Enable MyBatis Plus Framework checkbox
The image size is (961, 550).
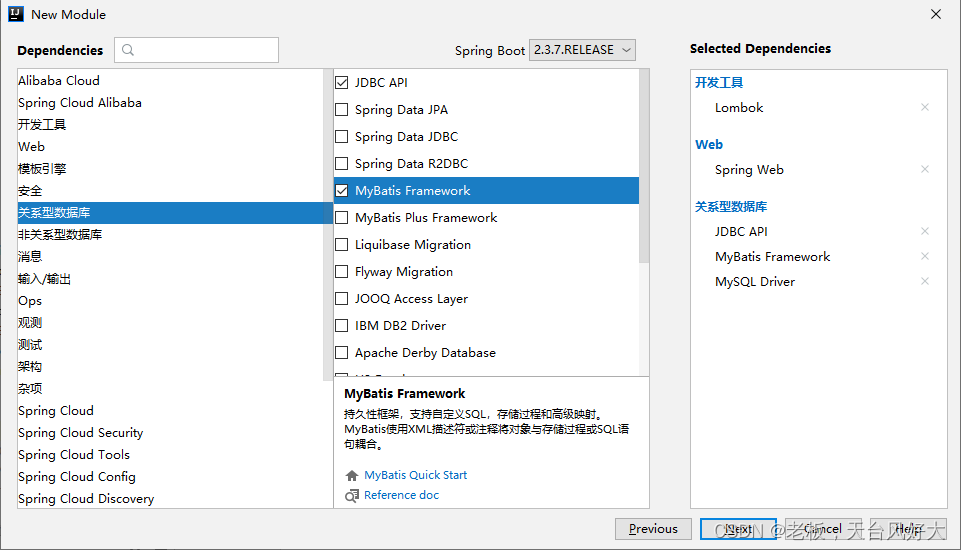(x=342, y=218)
